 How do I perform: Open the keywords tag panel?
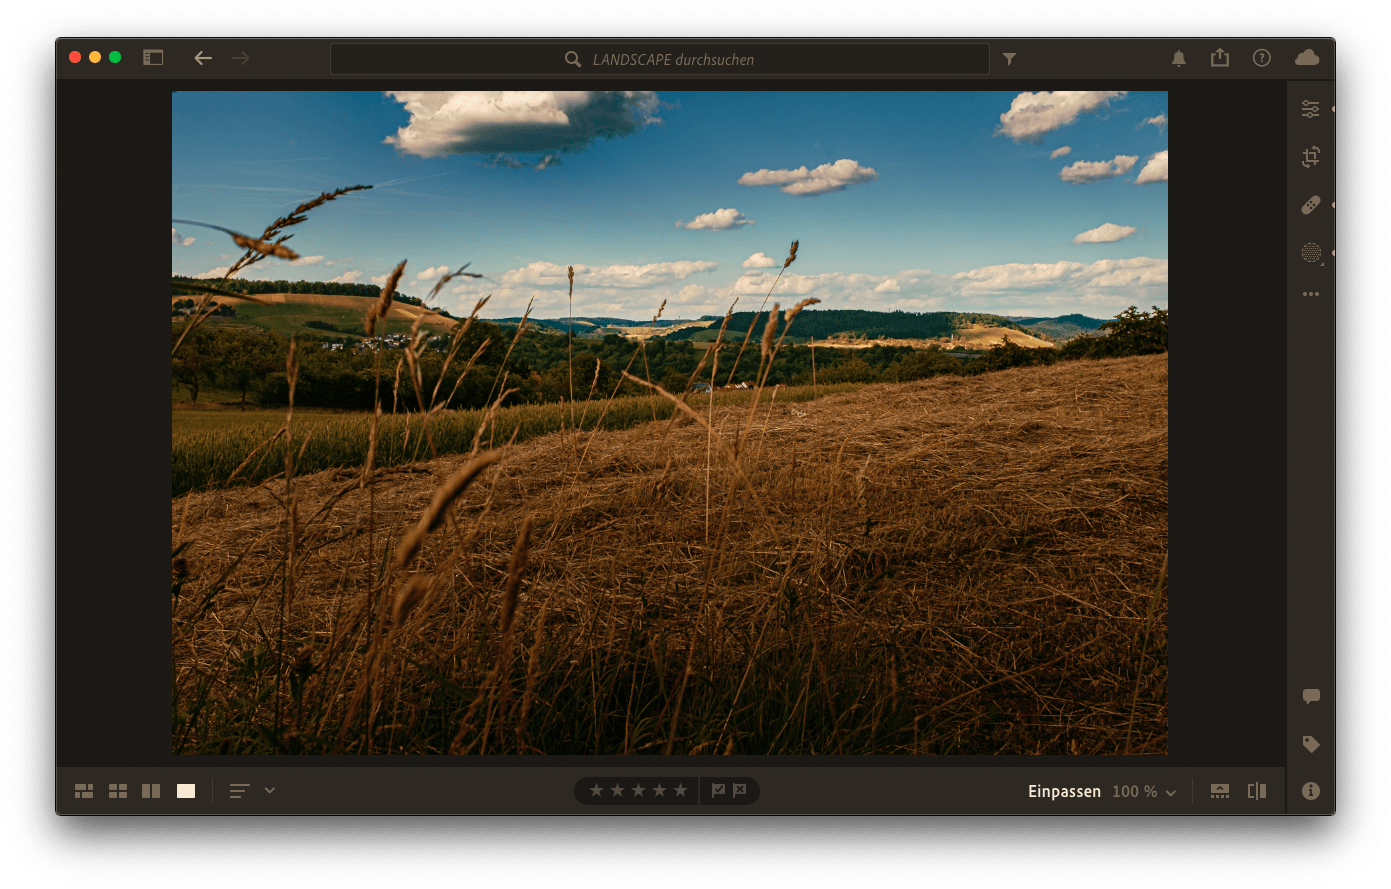pyautogui.click(x=1311, y=744)
